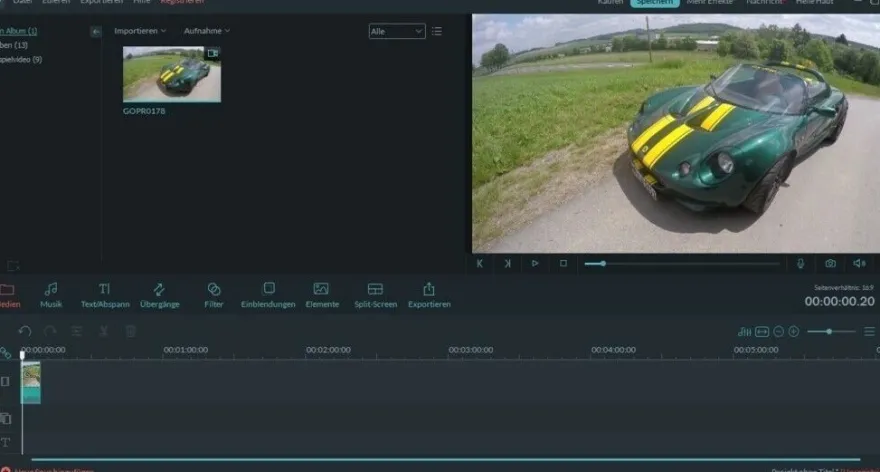Open the timeline options menu icon

click(869, 332)
